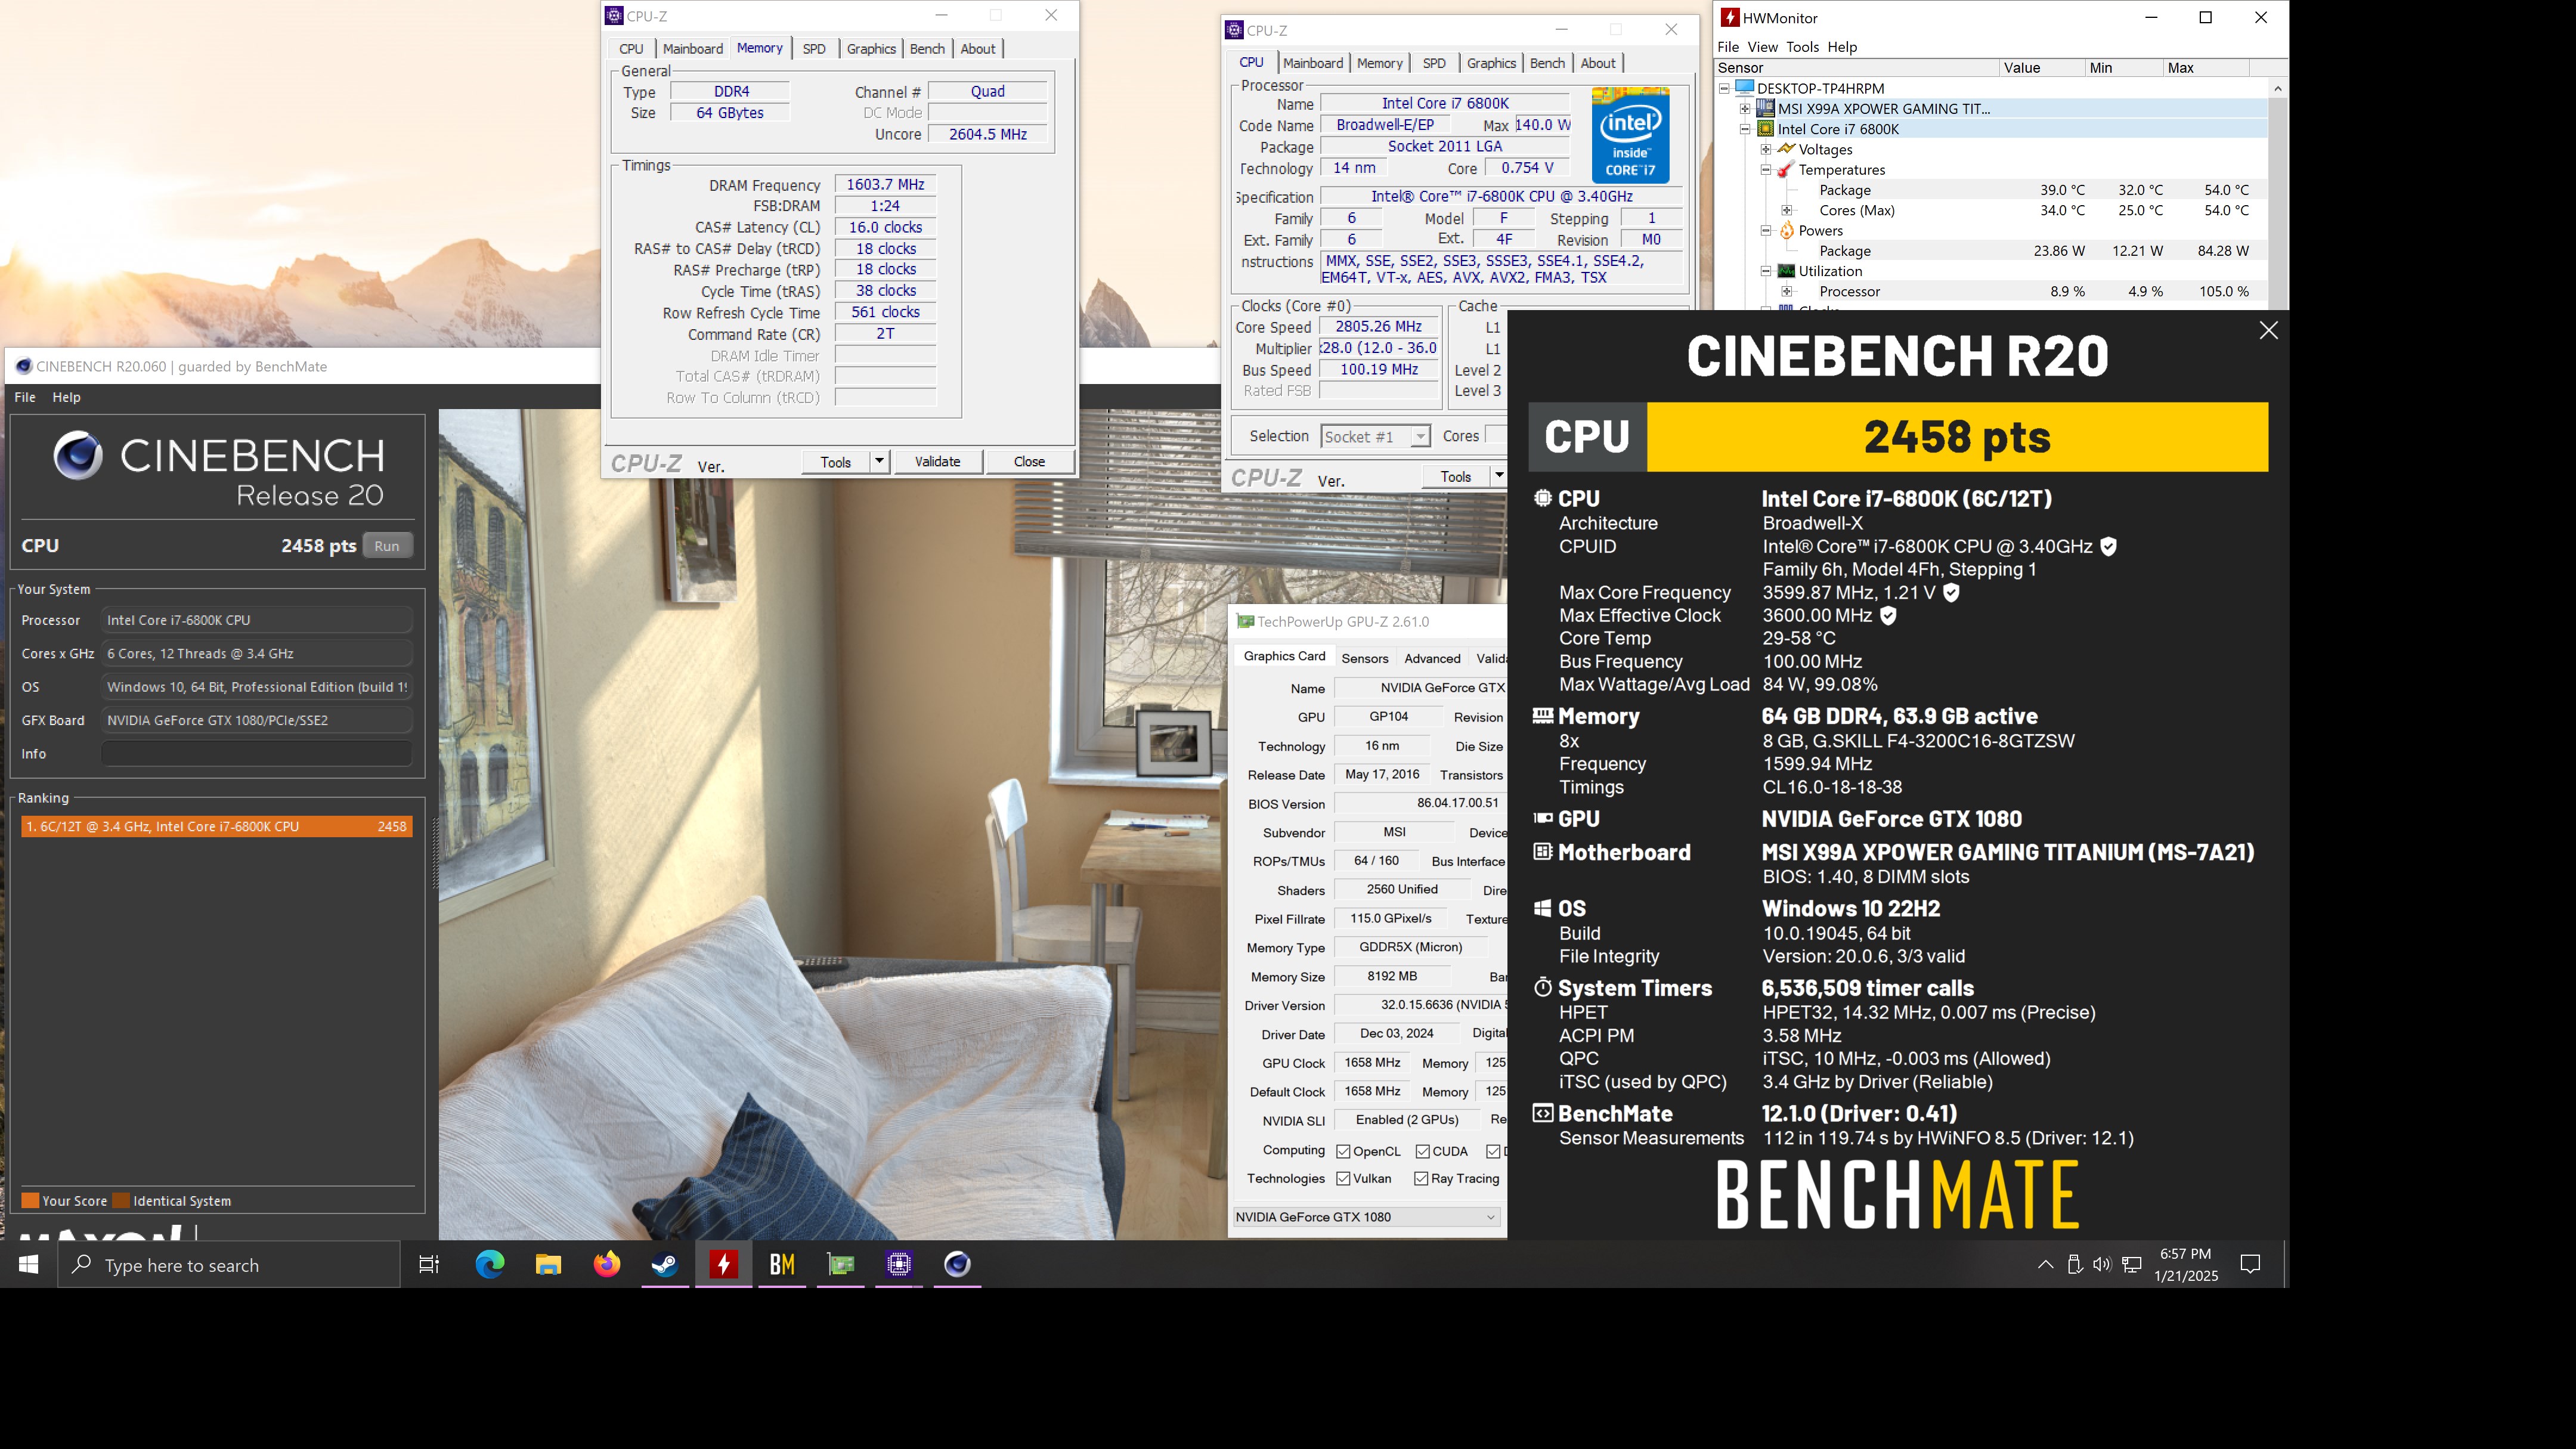
Task: Switch to Mainboard tab in CPU-Z Memory window
Action: (x=692, y=48)
